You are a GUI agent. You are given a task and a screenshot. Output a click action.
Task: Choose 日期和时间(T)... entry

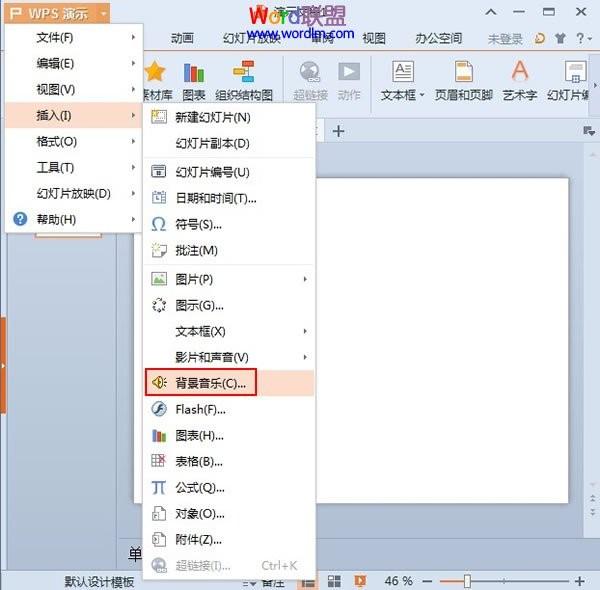[x=229, y=198]
